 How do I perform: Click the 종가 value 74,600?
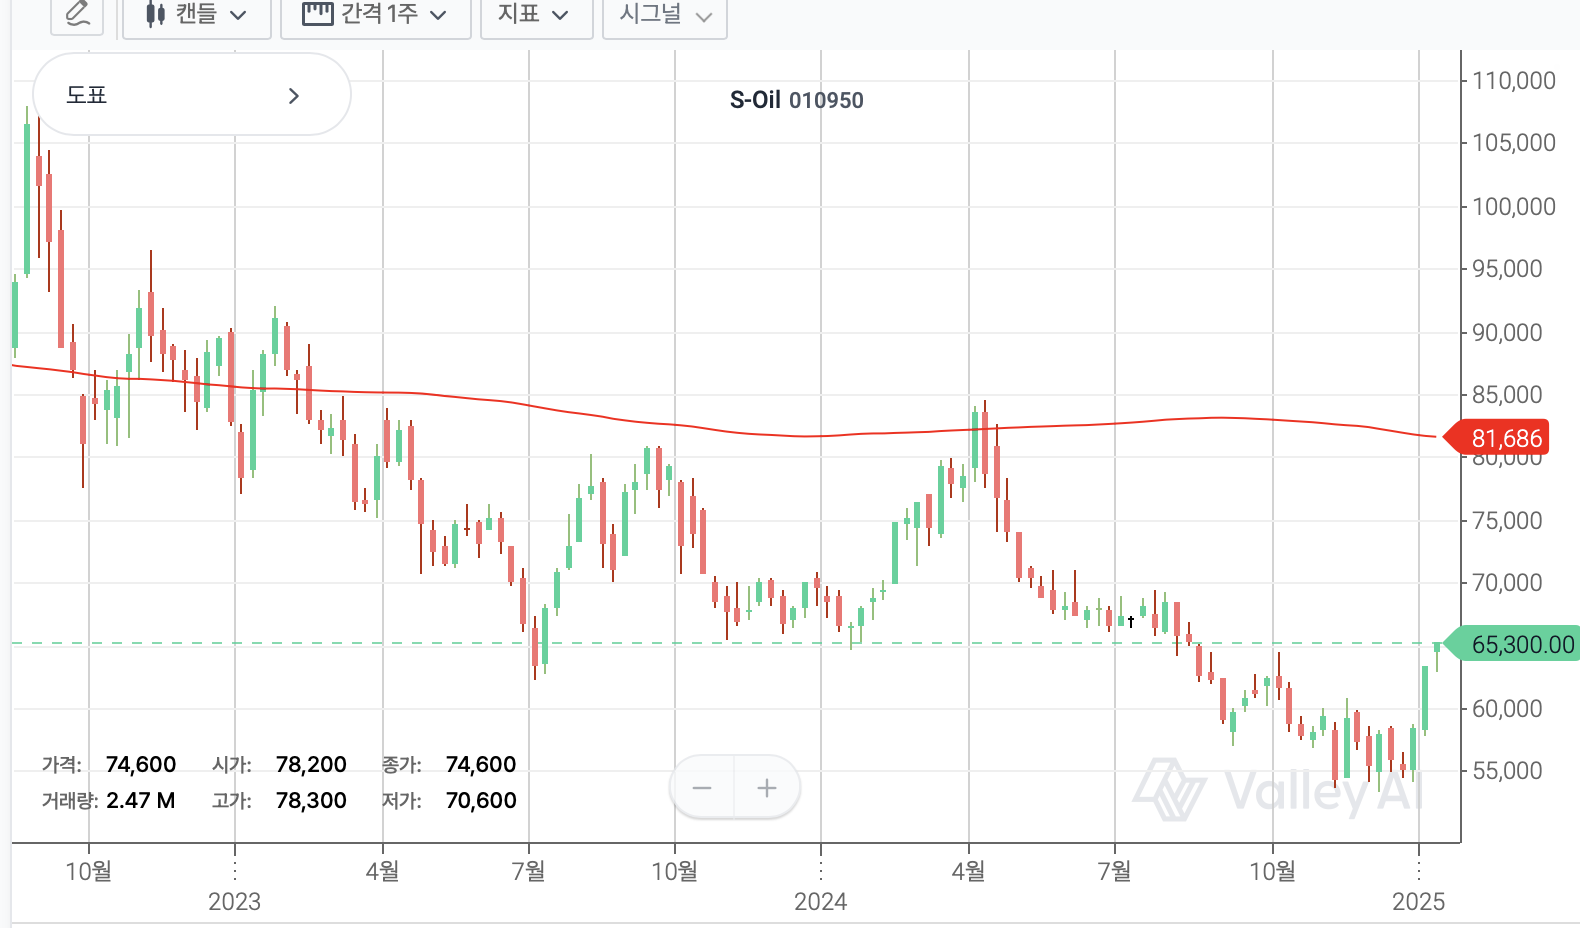481,765
